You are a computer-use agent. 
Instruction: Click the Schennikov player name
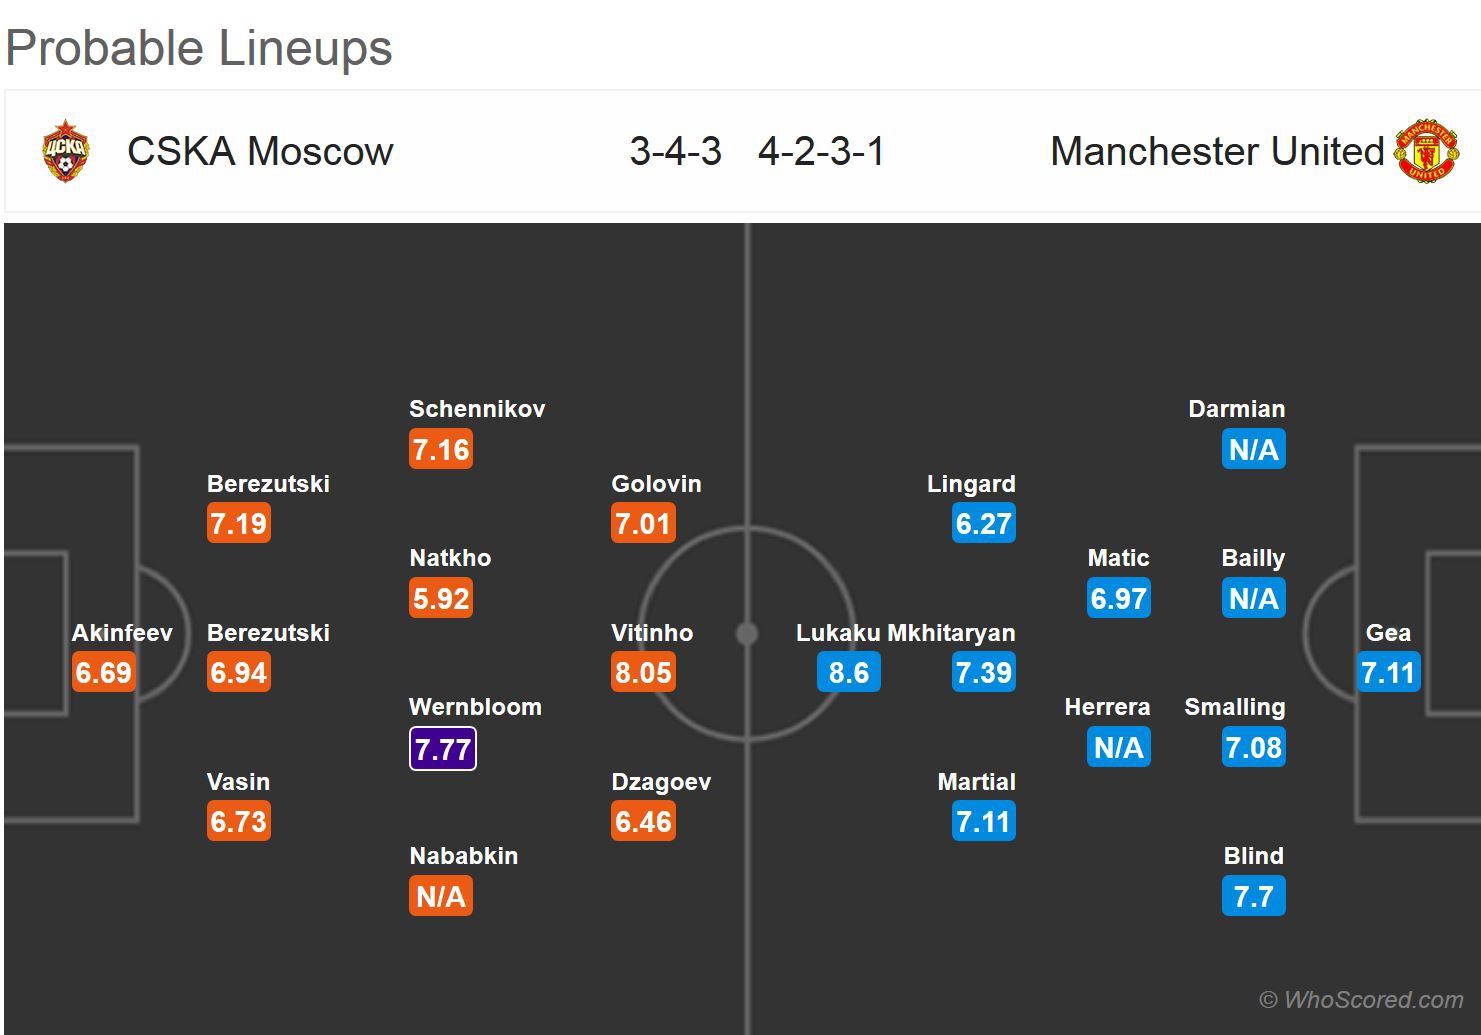point(477,409)
